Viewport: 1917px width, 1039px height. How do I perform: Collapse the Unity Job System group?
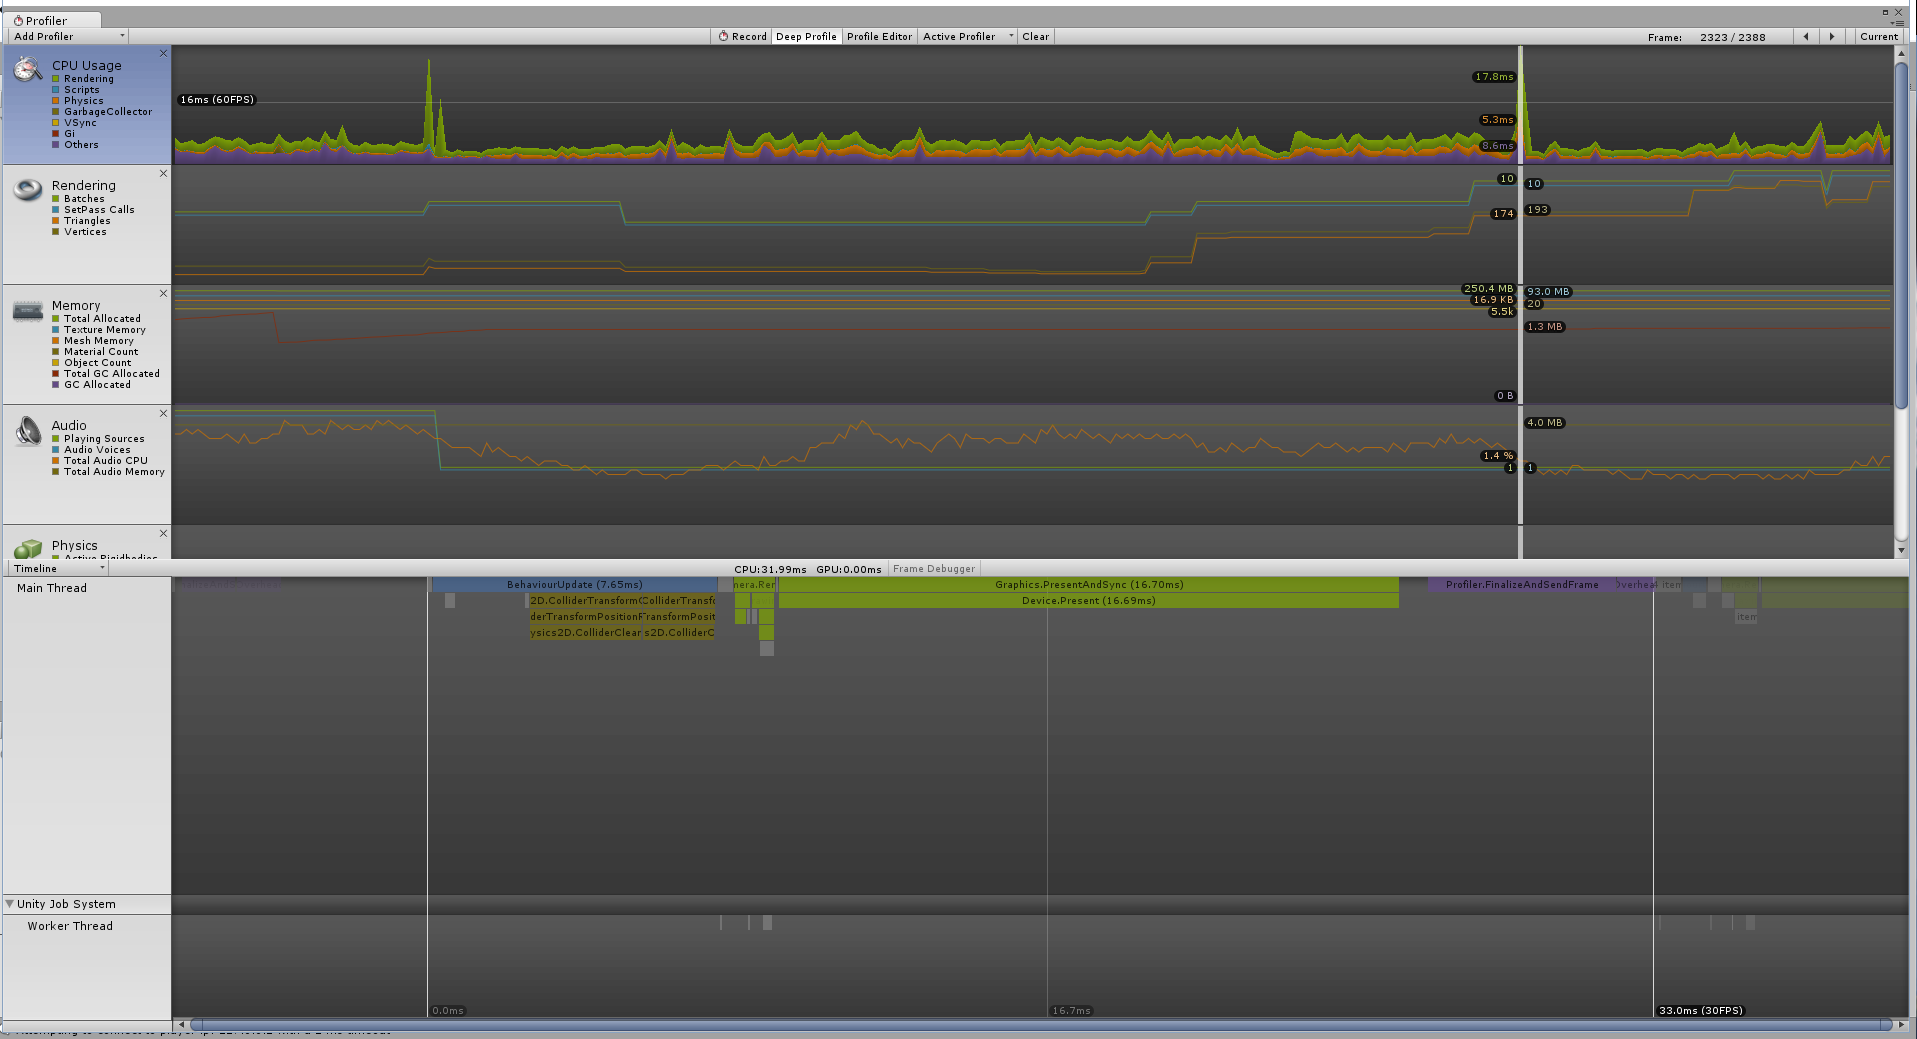[x=10, y=904]
